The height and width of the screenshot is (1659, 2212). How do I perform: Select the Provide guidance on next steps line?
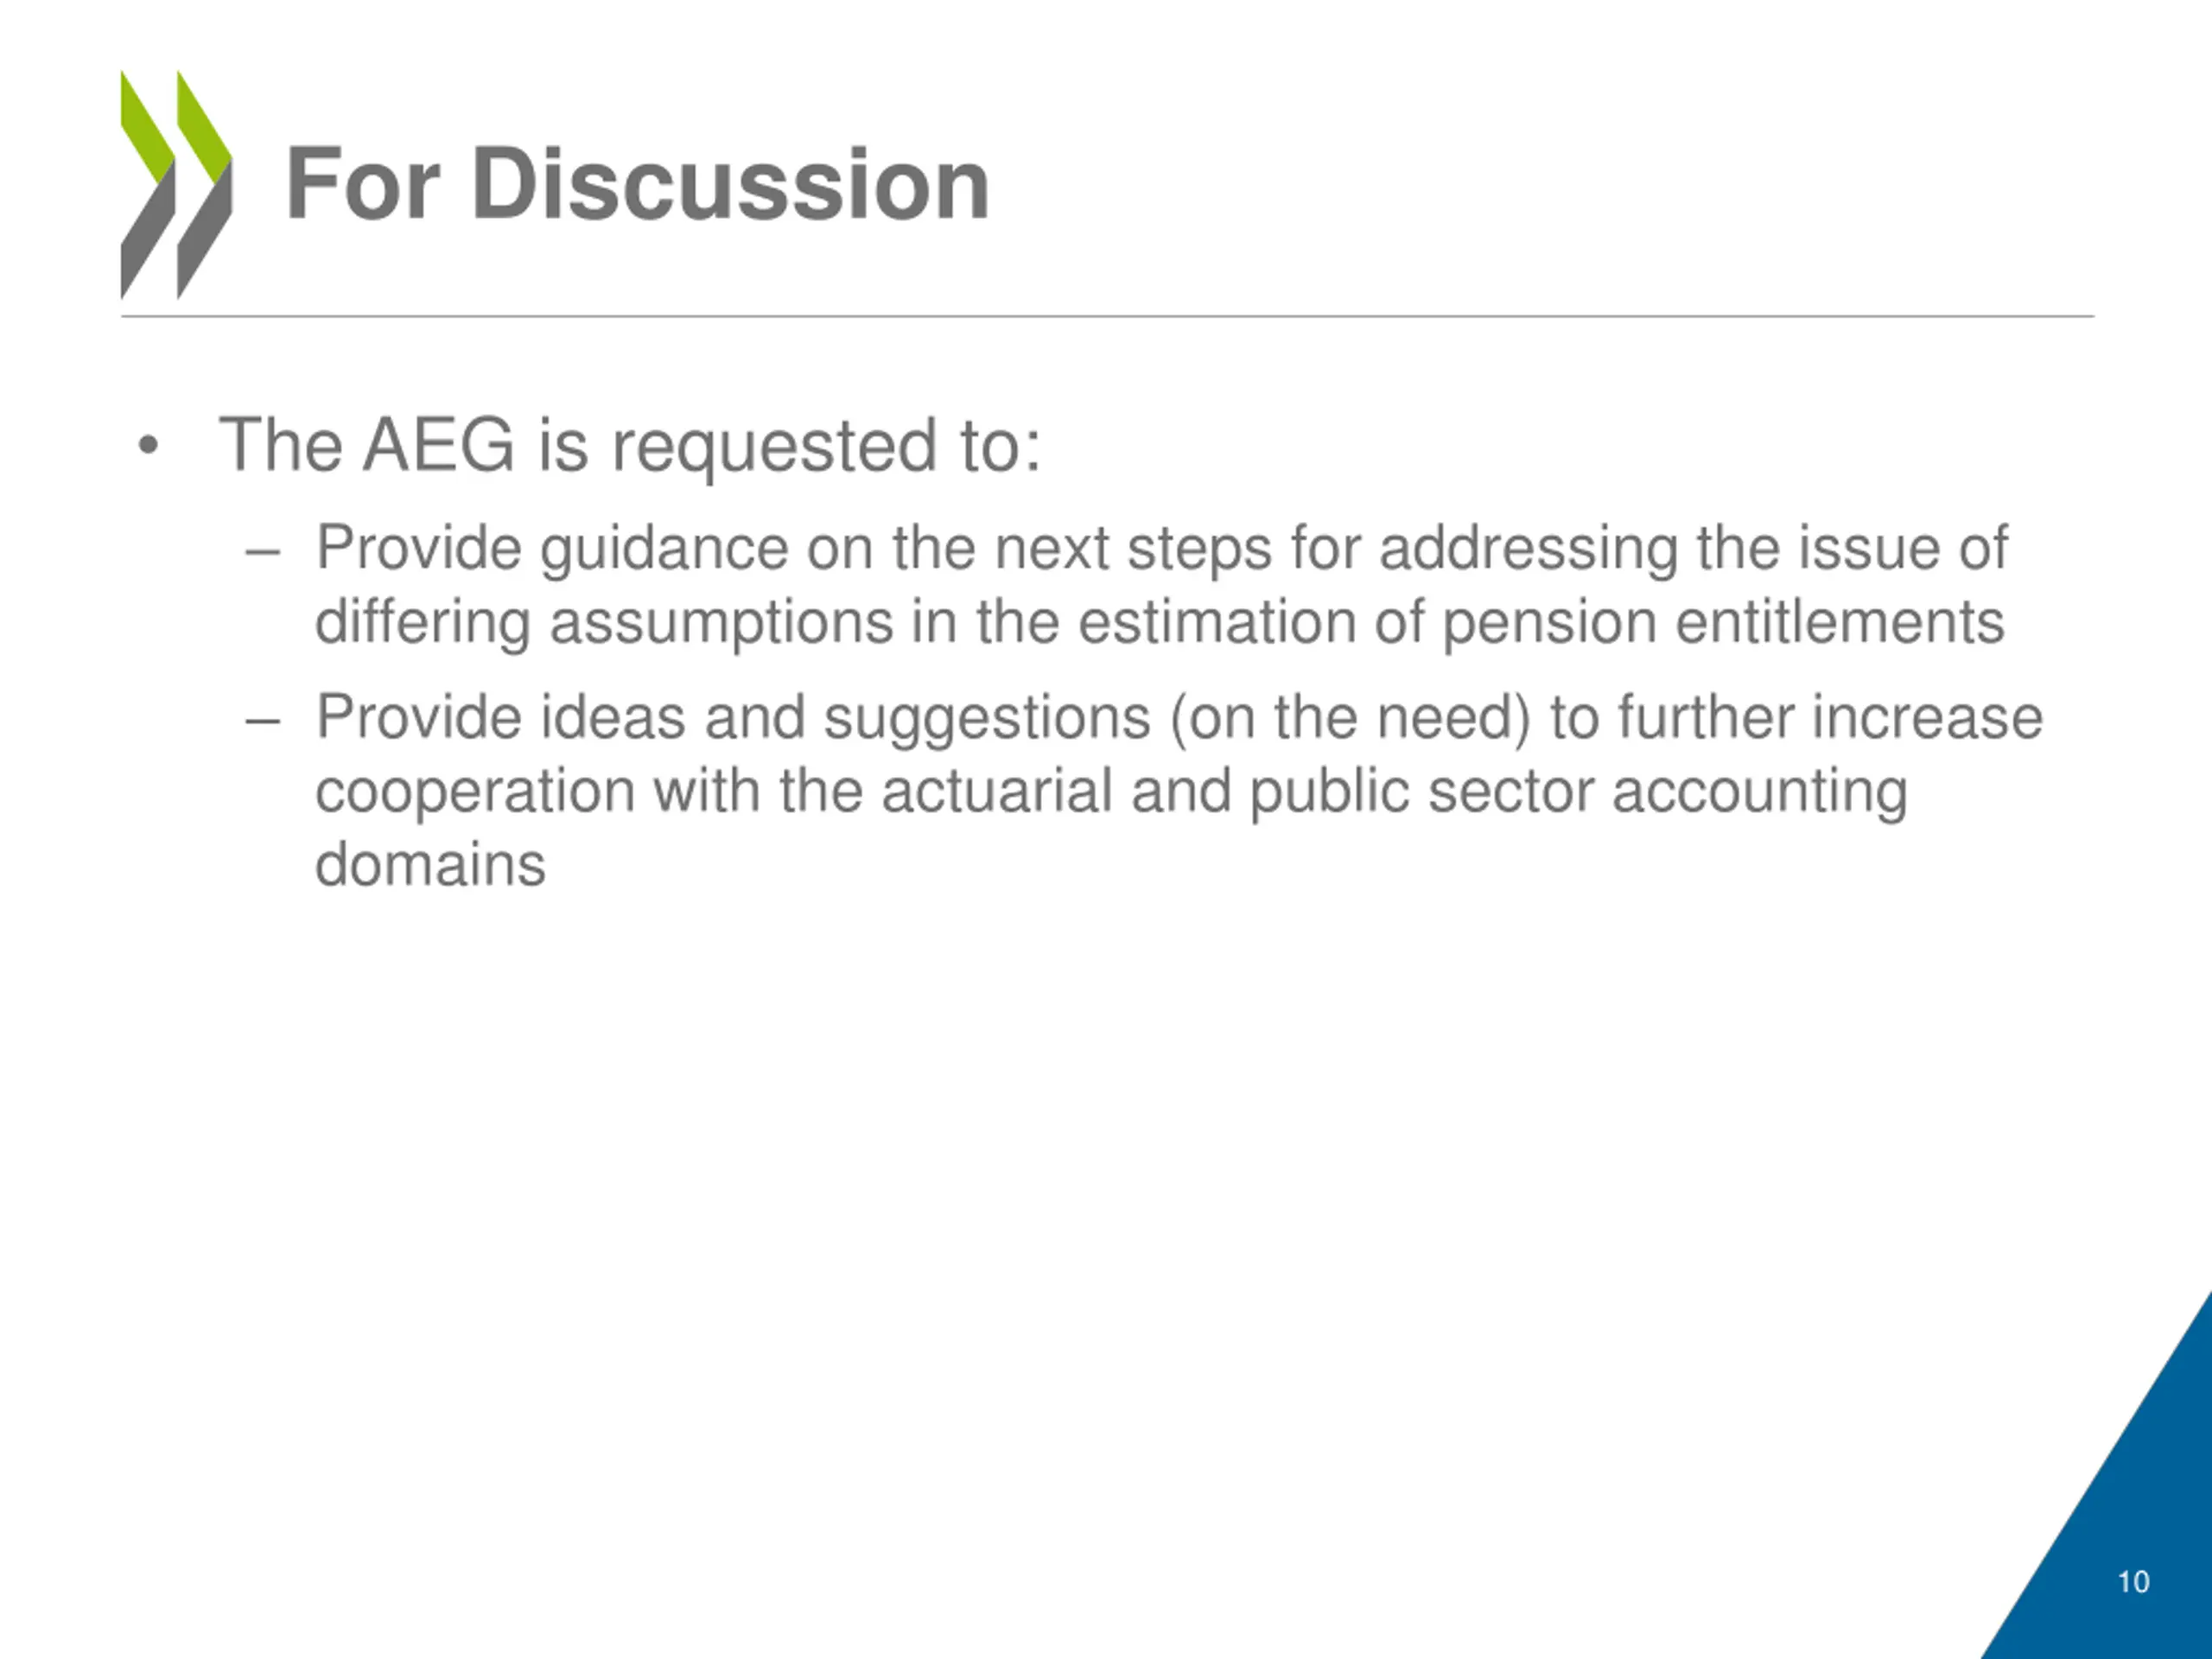1161,549
